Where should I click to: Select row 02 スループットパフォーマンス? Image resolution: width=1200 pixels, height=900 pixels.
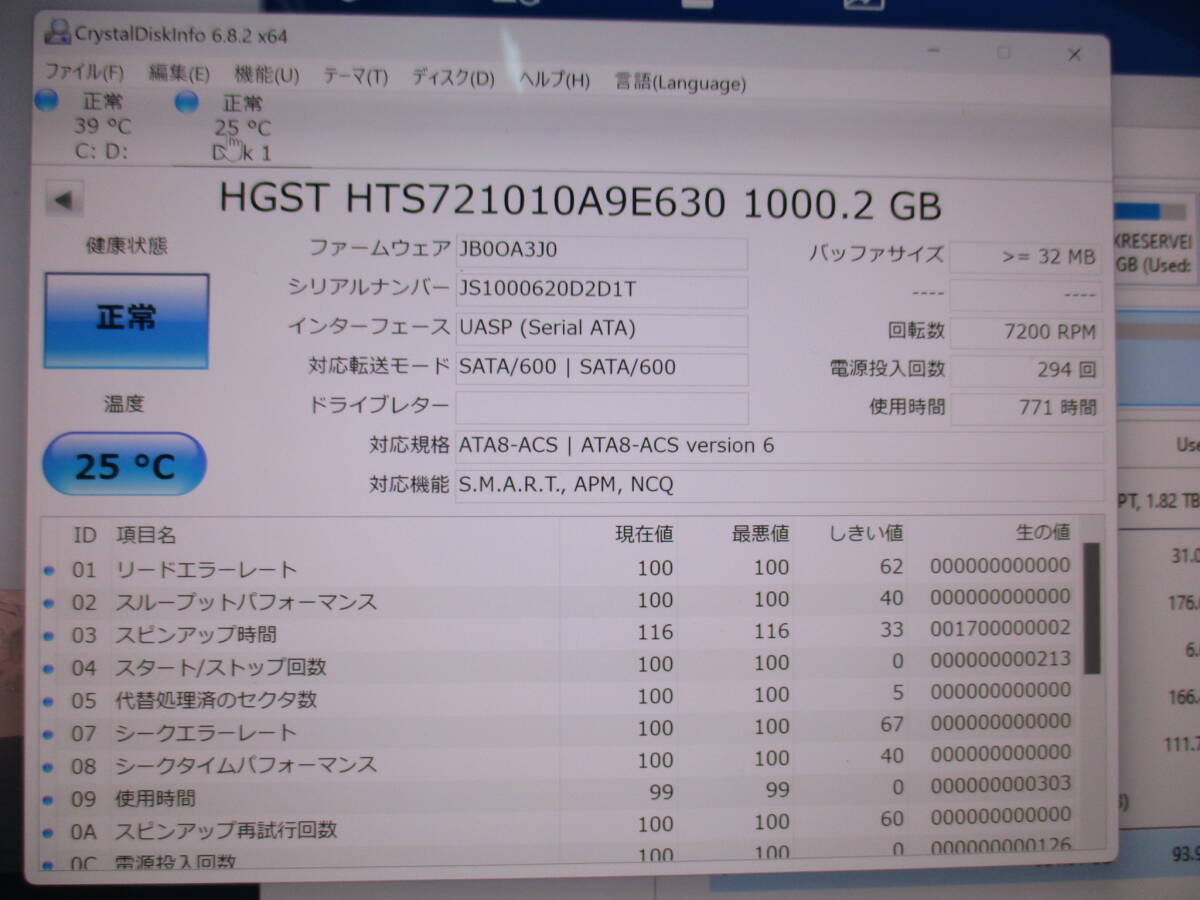pos(560,601)
